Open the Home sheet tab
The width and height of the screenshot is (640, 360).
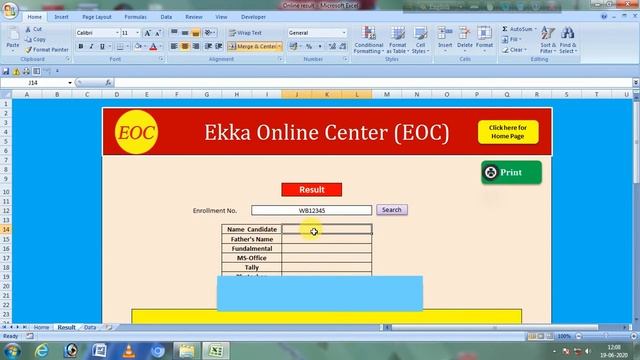click(x=41, y=327)
